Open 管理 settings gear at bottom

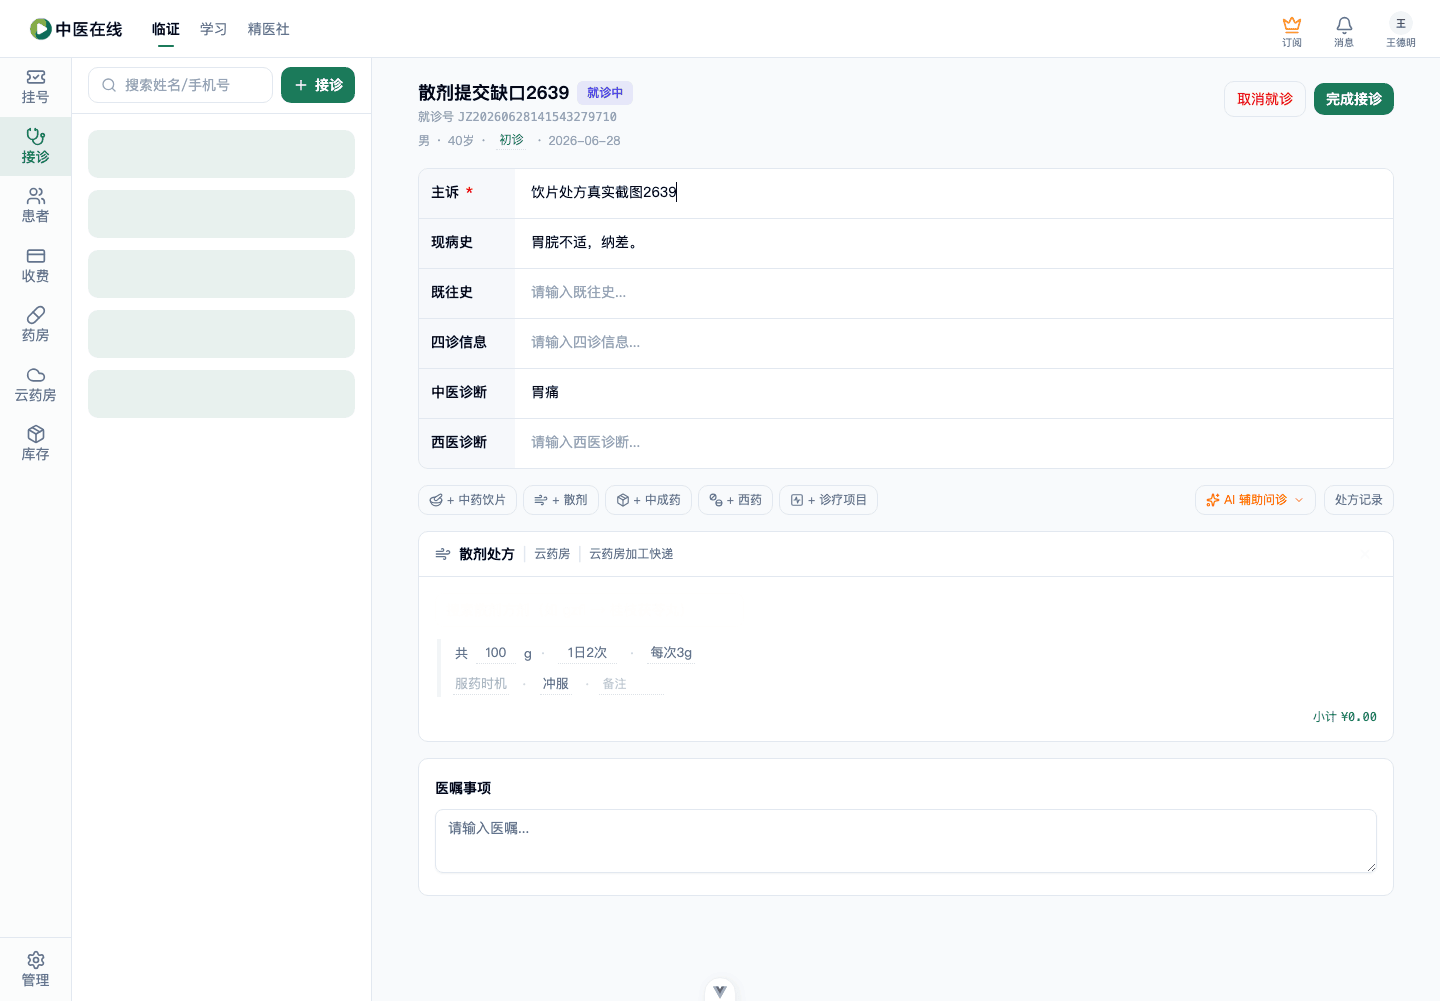click(35, 969)
